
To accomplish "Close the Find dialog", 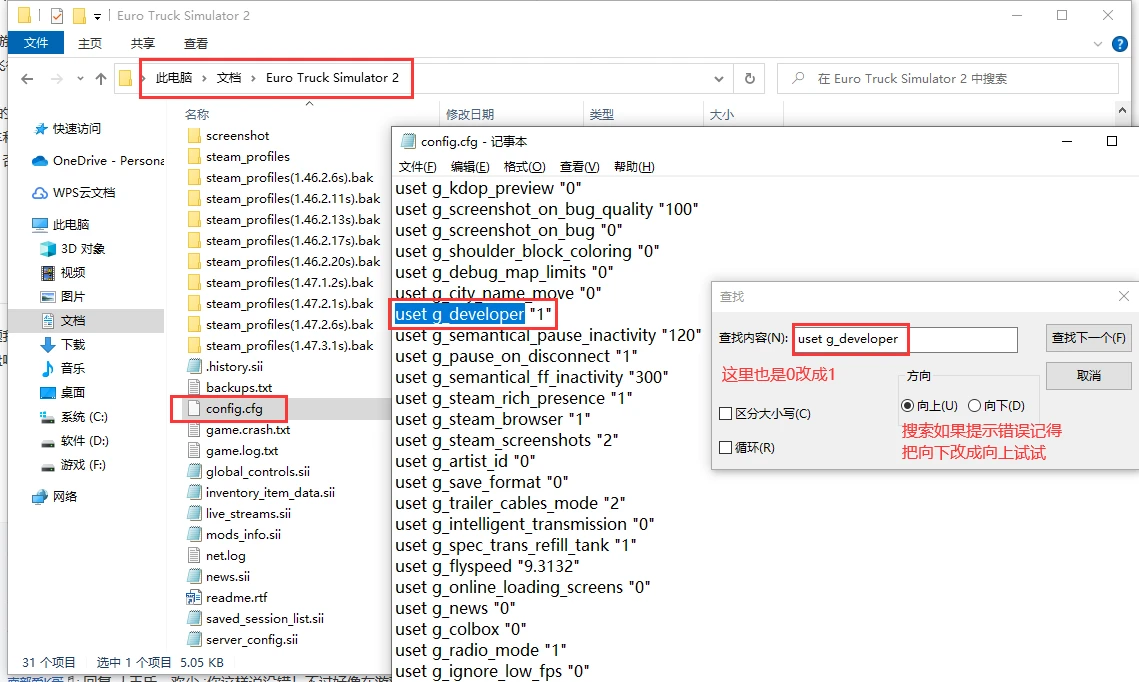I will pyautogui.click(x=1124, y=296).
